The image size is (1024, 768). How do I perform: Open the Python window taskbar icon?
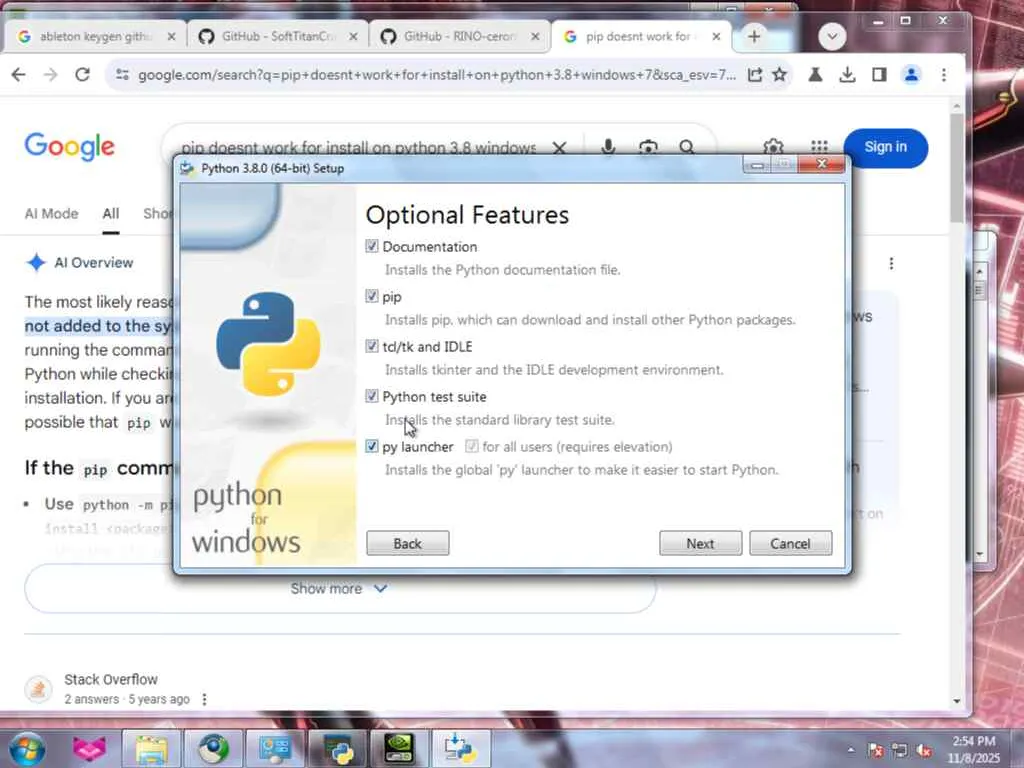[x=336, y=748]
